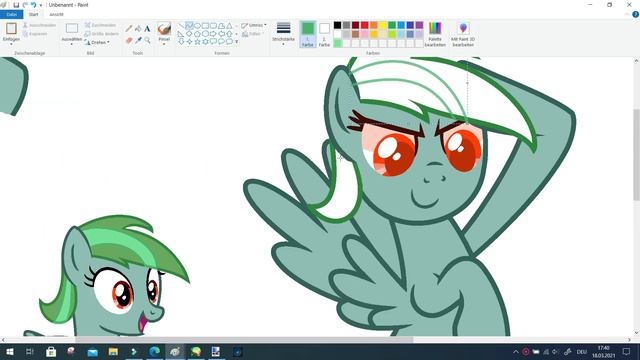Click the horizontal scrollbar thumb
The image size is (640, 360).
[x=244, y=339]
